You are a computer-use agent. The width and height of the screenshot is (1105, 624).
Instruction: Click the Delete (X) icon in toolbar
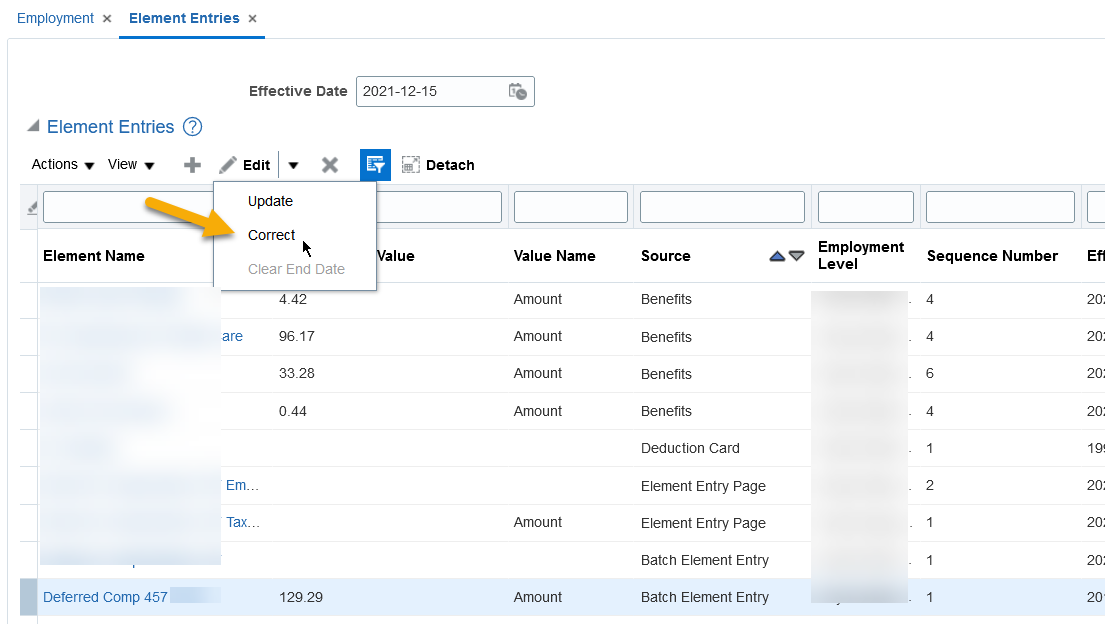[330, 164]
